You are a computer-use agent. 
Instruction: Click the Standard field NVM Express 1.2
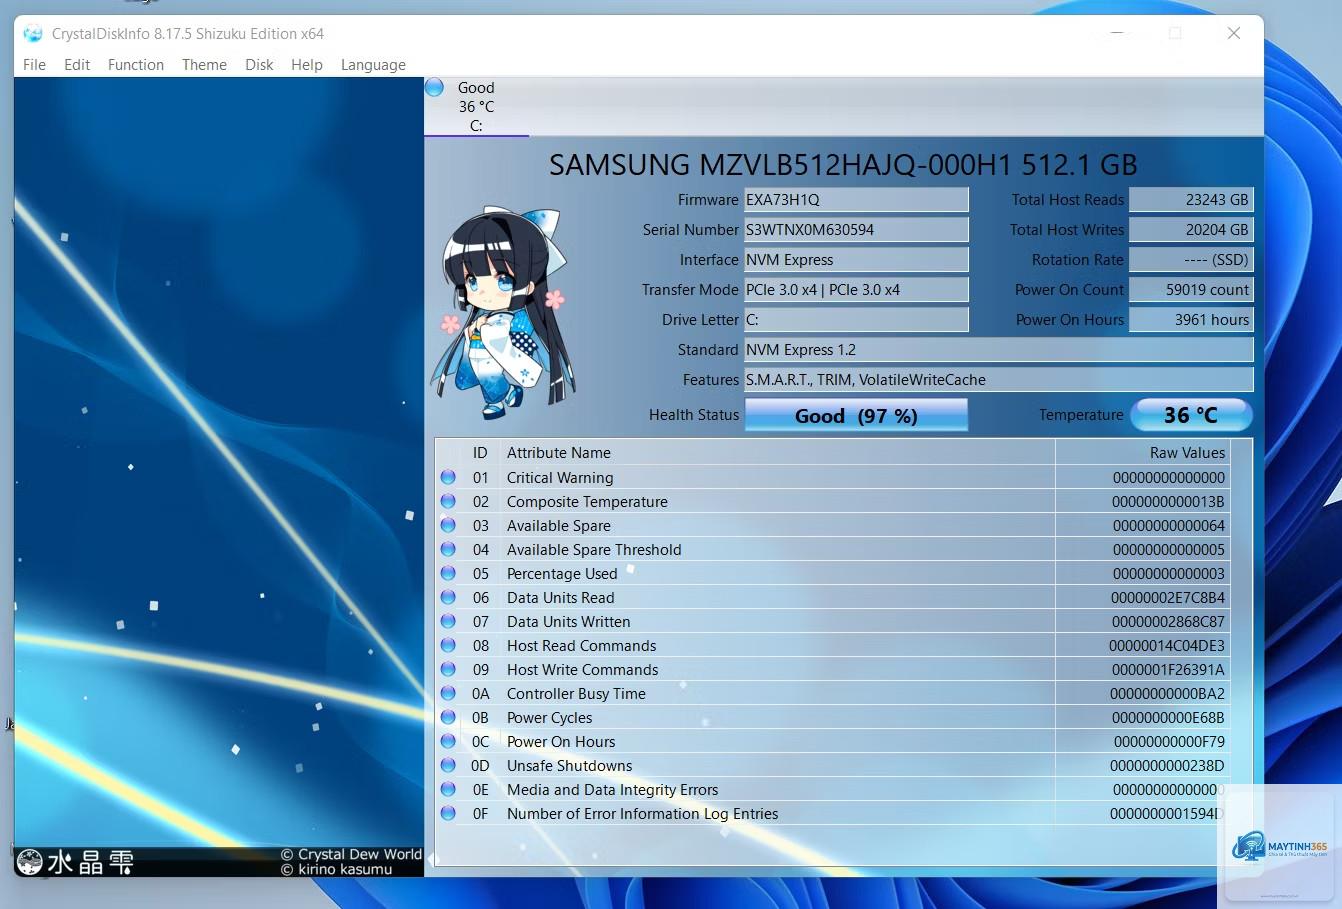[x=998, y=350]
